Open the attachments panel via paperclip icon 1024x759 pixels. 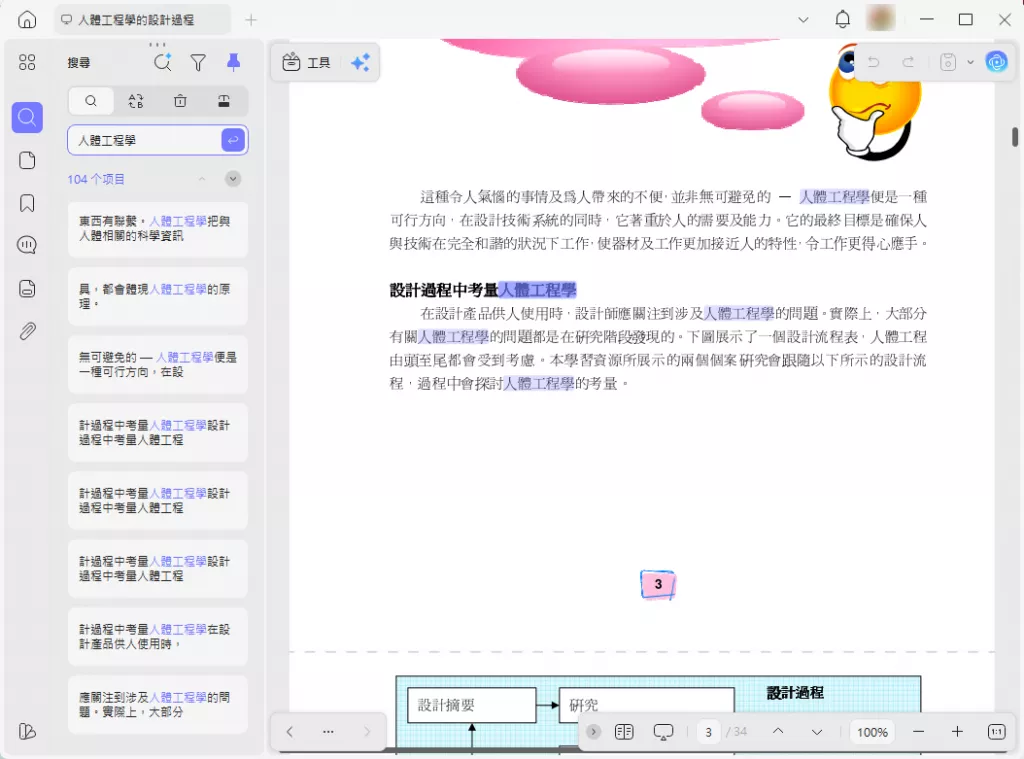pos(27,330)
